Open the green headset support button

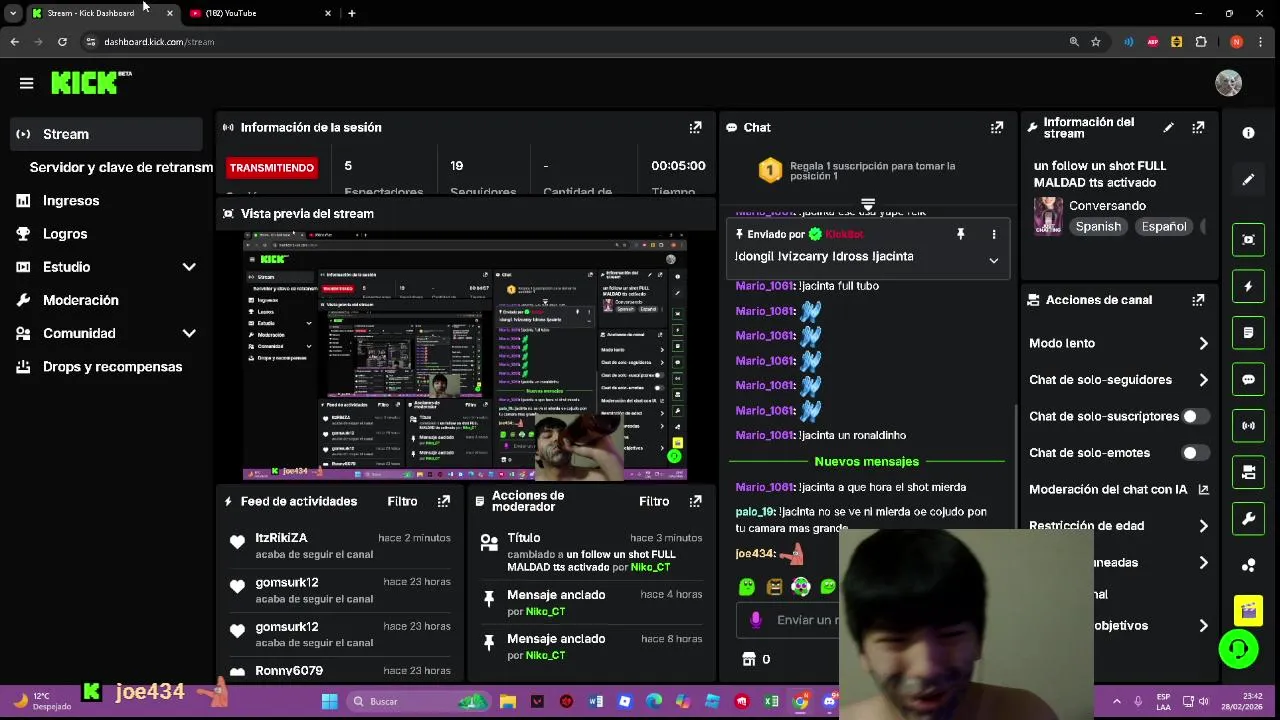[1238, 650]
